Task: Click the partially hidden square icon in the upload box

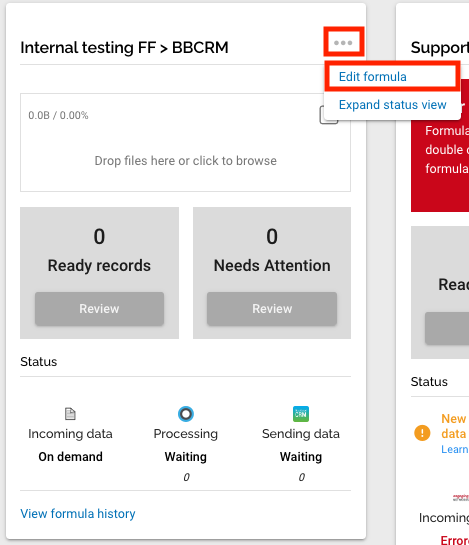Action: [x=329, y=116]
